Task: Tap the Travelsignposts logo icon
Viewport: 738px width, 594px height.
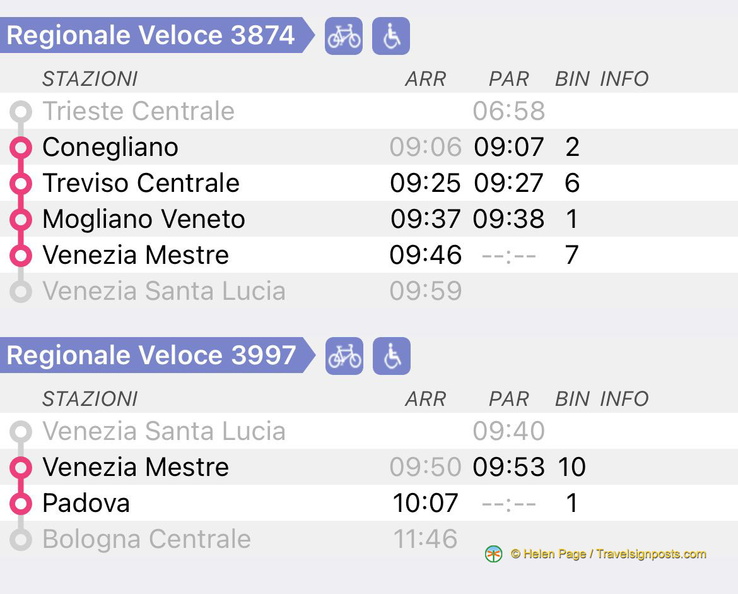Action: [x=493, y=554]
